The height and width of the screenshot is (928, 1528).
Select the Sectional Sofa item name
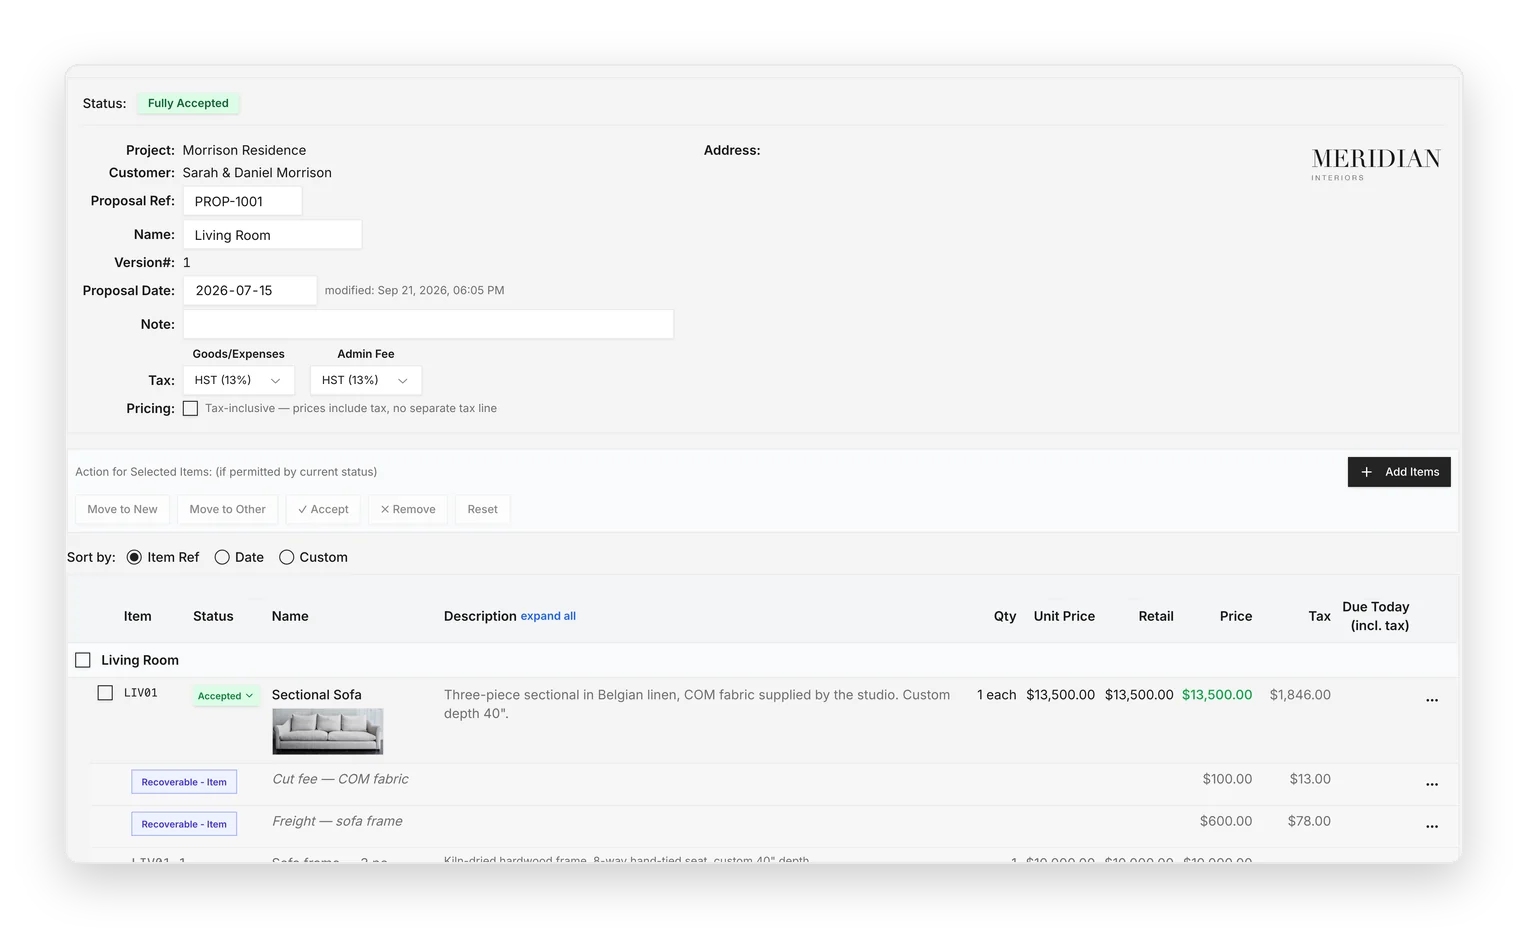coord(317,695)
